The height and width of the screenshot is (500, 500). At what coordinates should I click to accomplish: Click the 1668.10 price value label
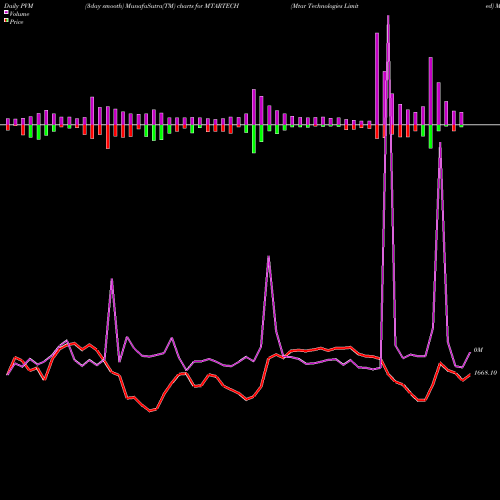pyautogui.click(x=485, y=373)
